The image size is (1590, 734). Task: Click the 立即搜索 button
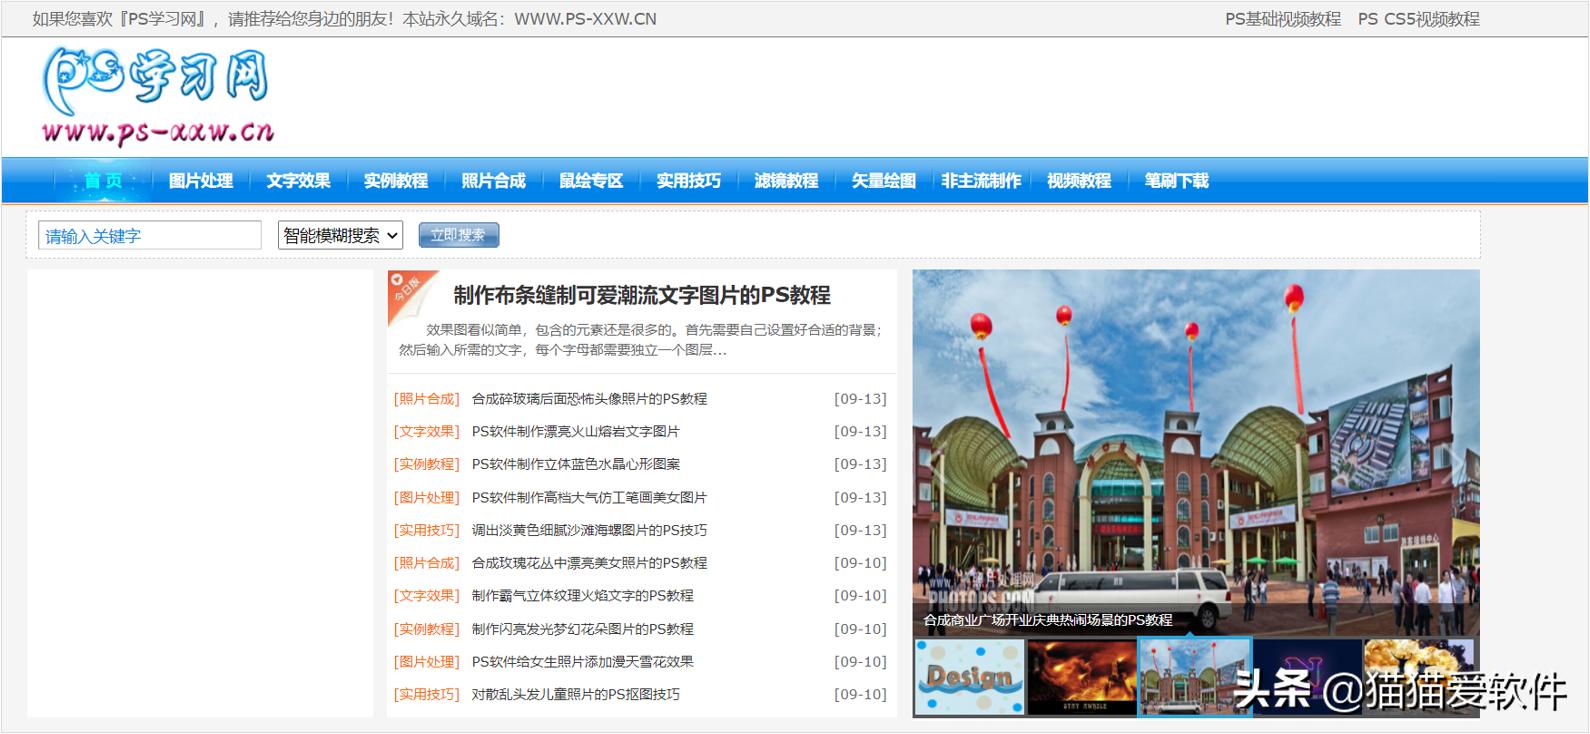point(459,235)
